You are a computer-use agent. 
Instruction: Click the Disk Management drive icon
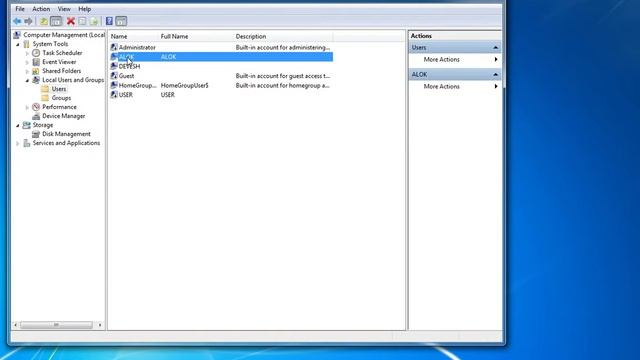coord(36,134)
